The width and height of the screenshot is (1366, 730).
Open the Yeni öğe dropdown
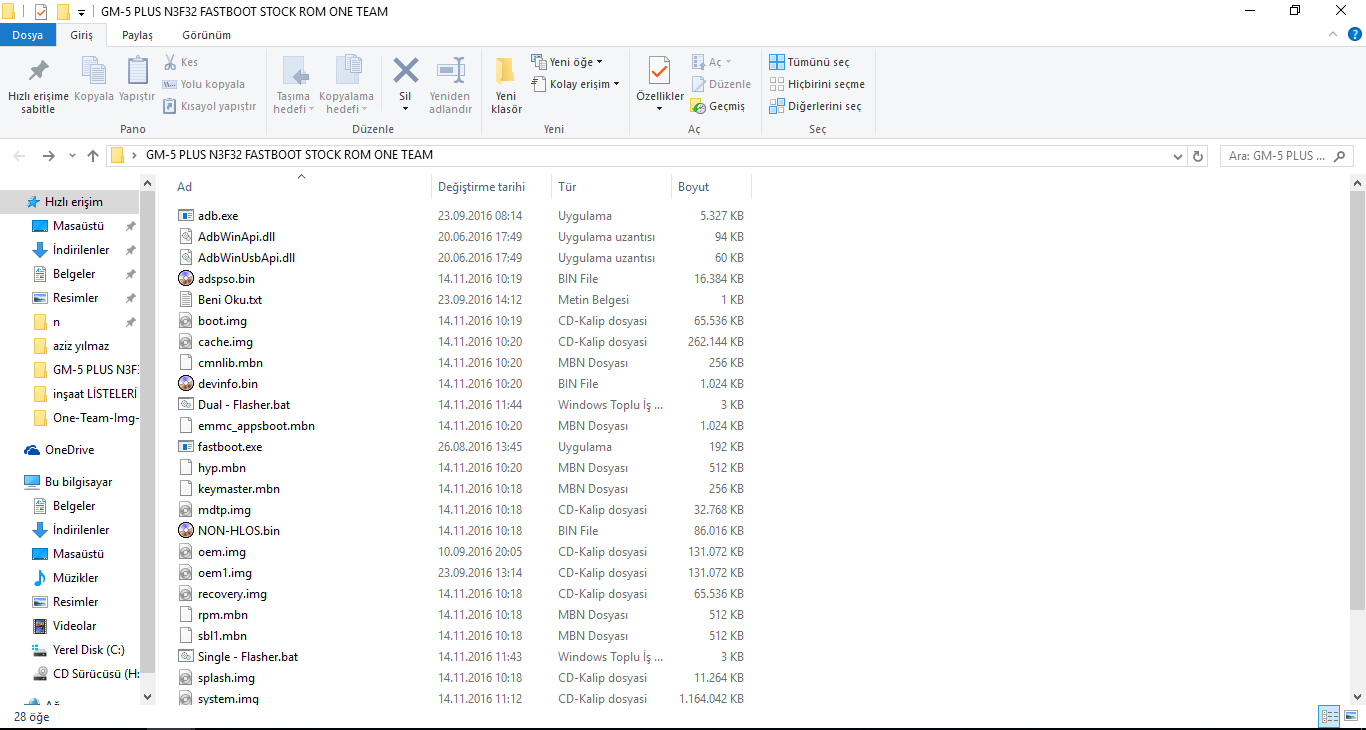567,62
